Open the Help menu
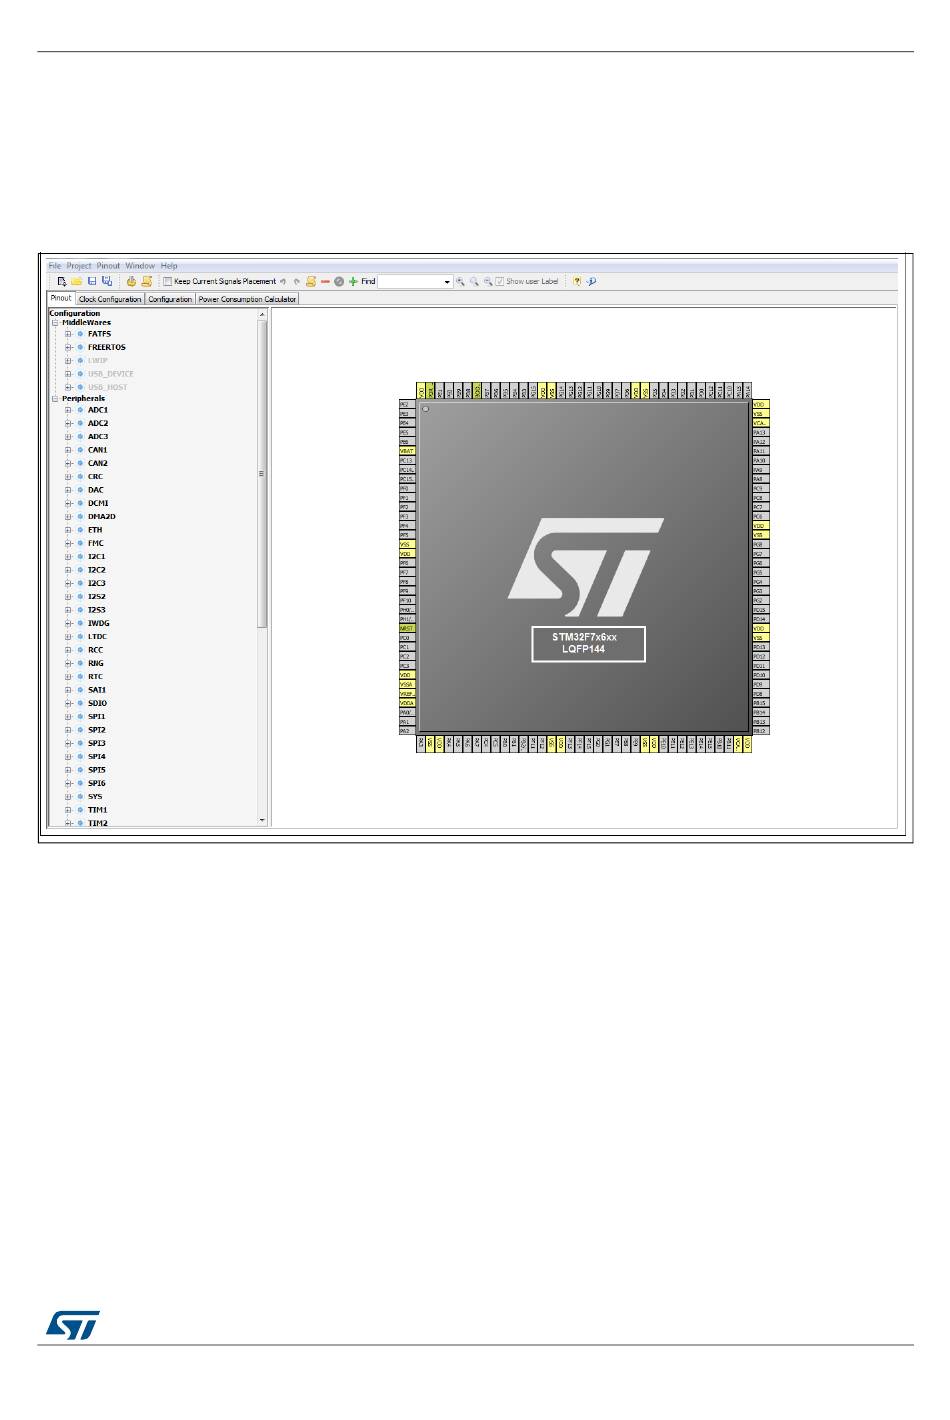The height and width of the screenshot is (1420, 950). 169,266
